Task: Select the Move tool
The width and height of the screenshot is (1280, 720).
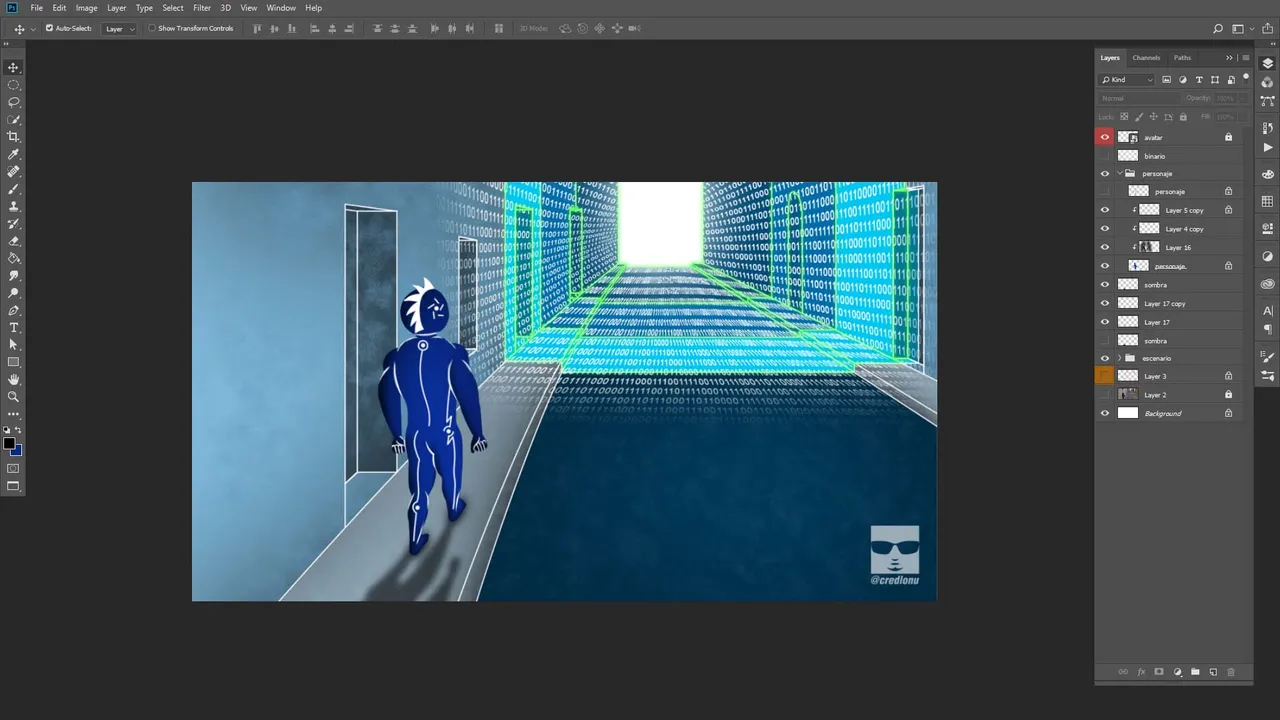Action: [13, 67]
